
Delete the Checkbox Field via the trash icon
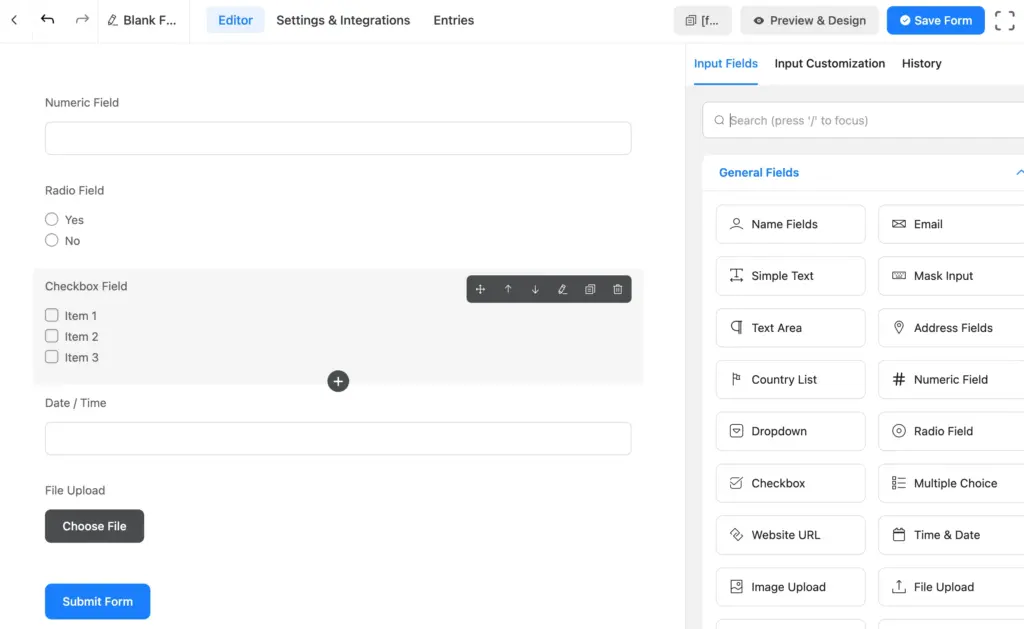[x=617, y=289]
